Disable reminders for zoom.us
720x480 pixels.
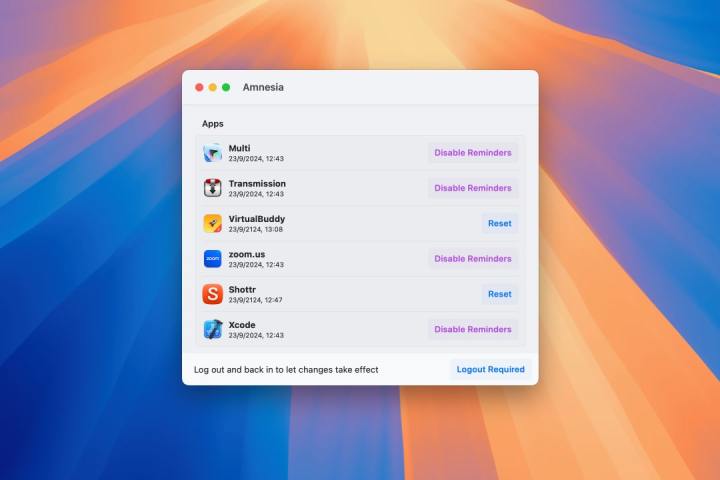point(473,259)
